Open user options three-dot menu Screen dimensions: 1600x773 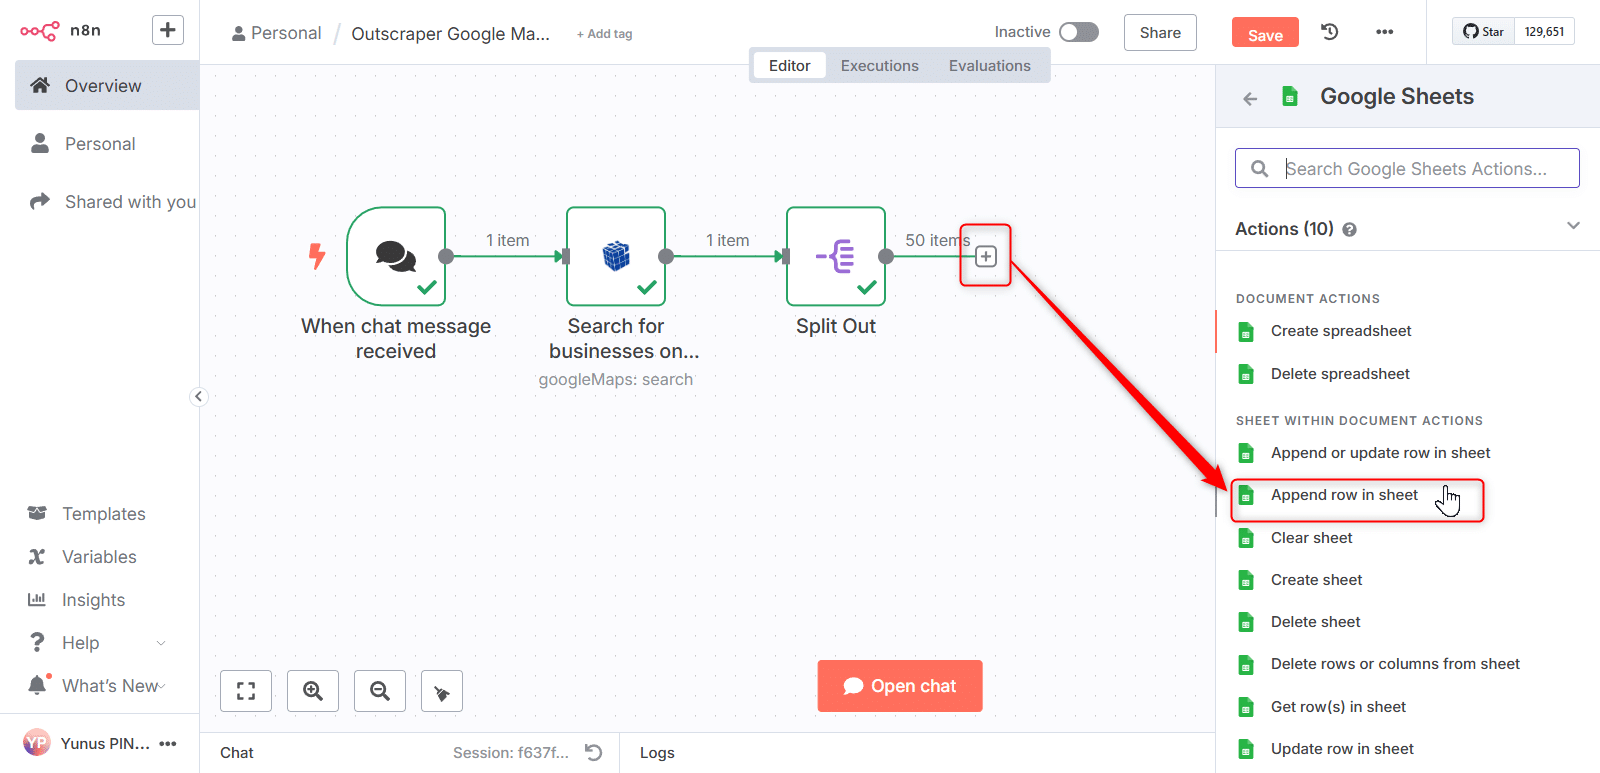point(168,743)
